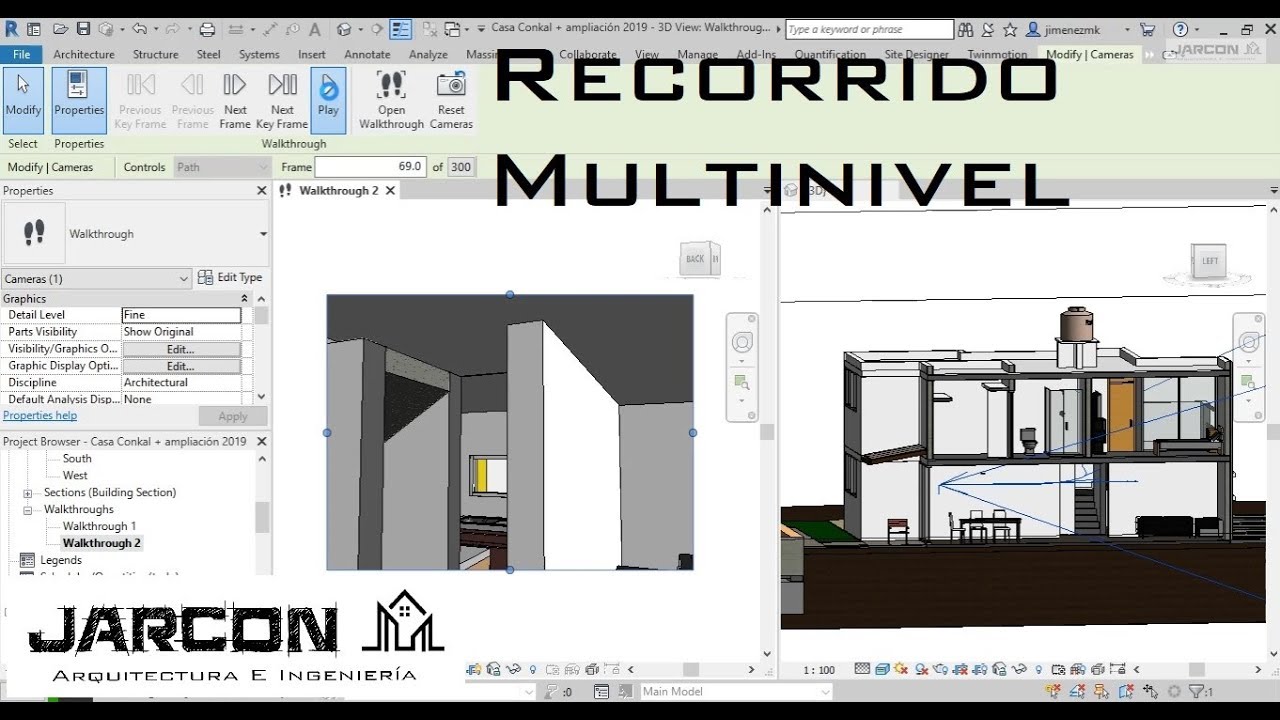
Task: Go to Next Frame in Walkthrough panel
Action: [x=235, y=100]
